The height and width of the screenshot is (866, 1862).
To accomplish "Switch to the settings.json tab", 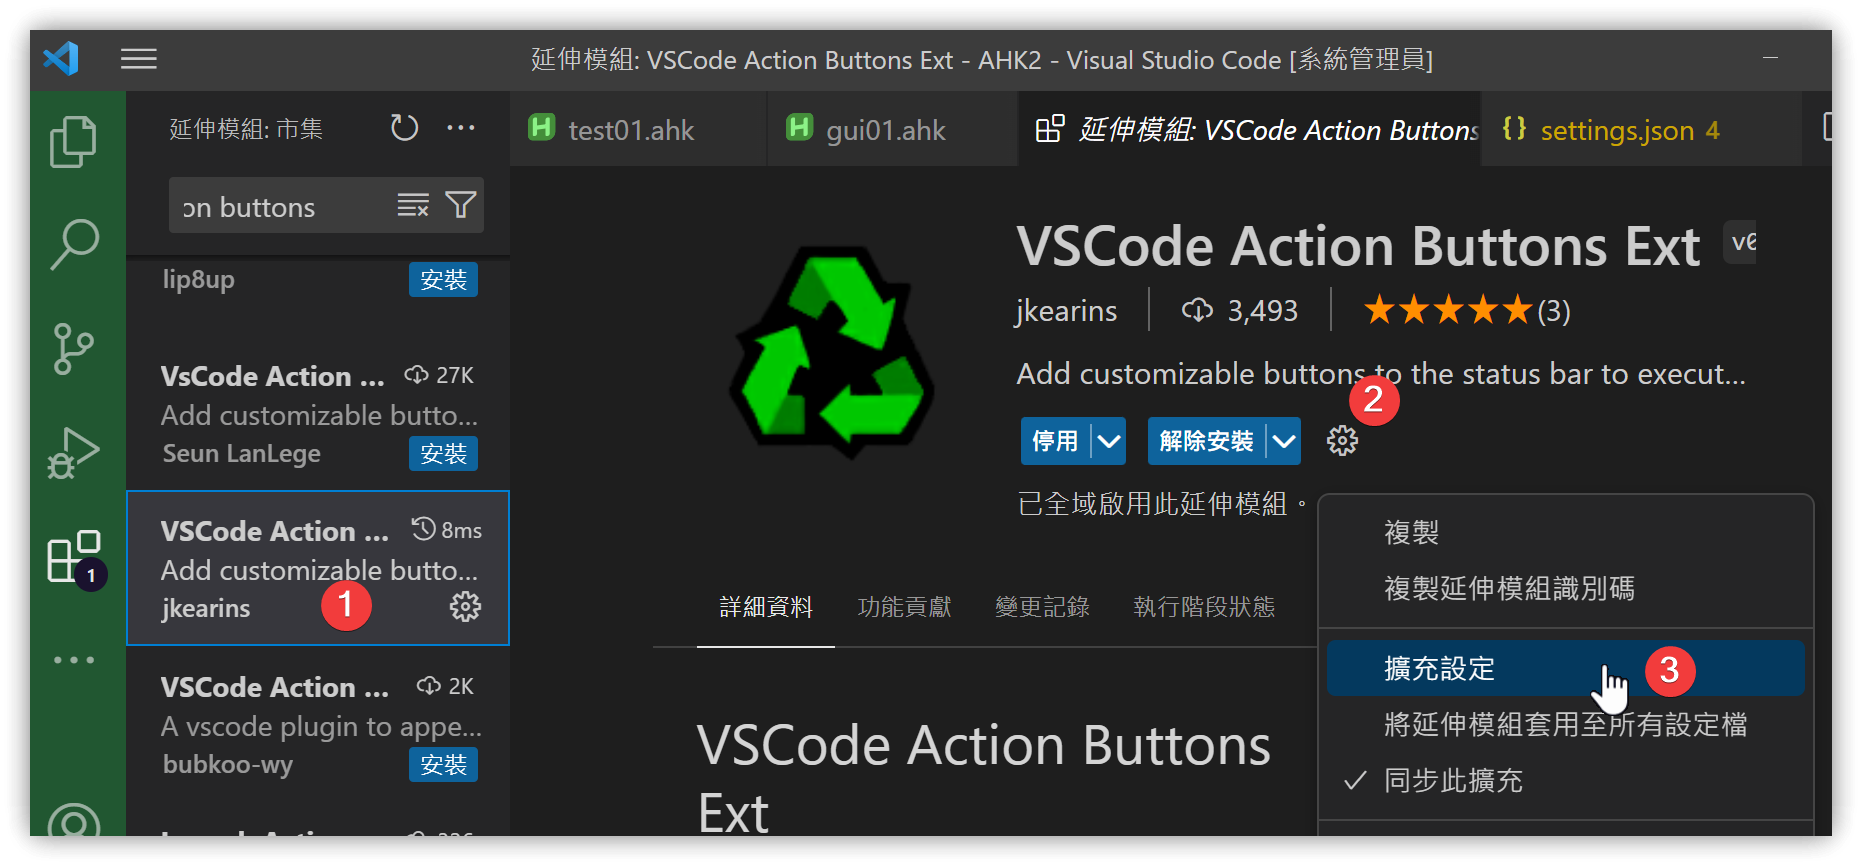I will click(x=1640, y=130).
